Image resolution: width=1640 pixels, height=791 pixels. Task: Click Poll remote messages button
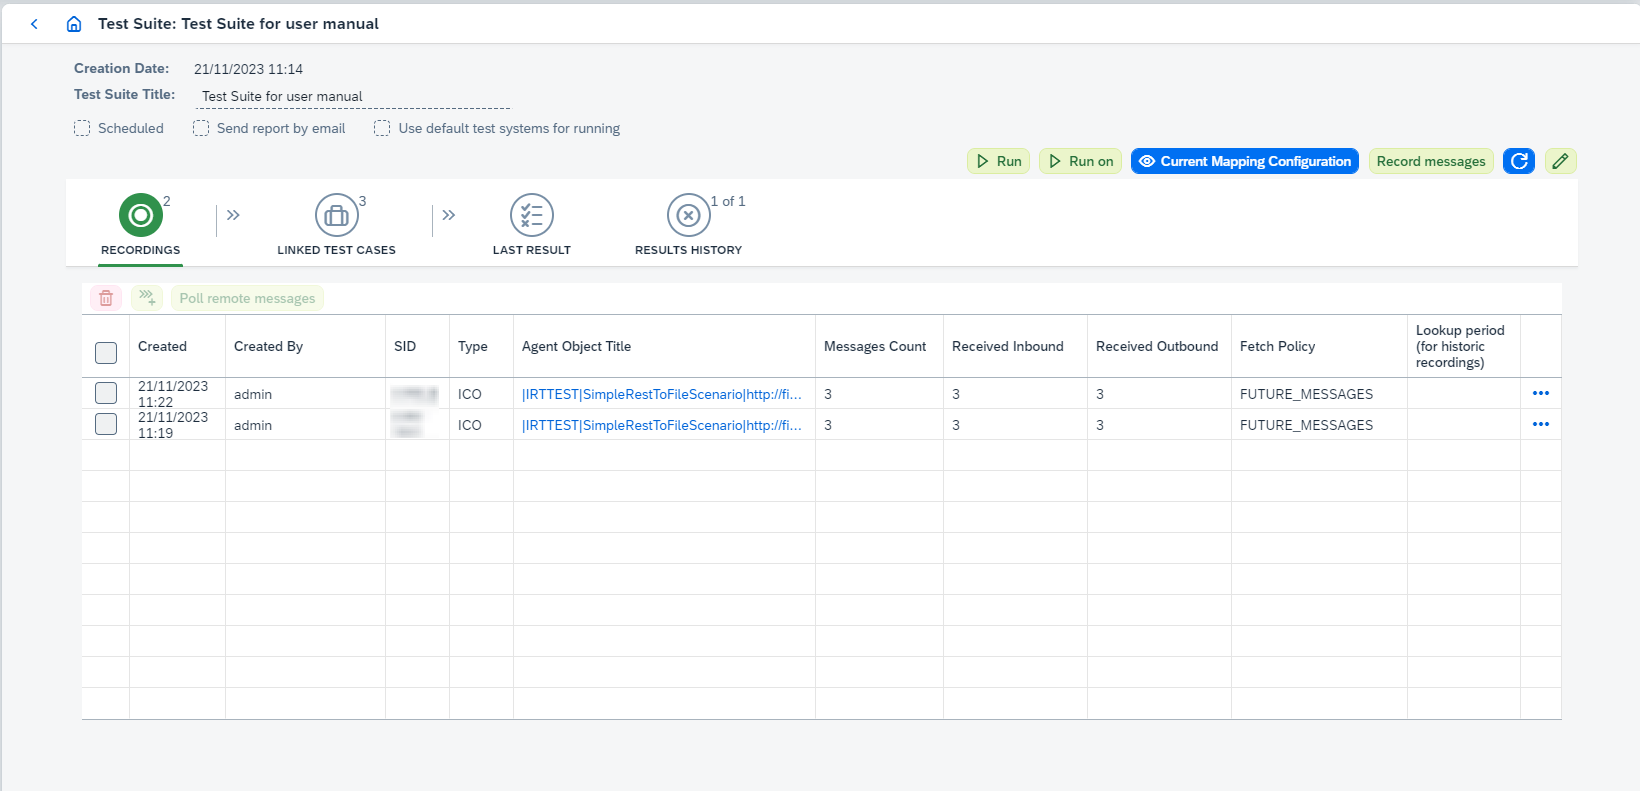247,298
